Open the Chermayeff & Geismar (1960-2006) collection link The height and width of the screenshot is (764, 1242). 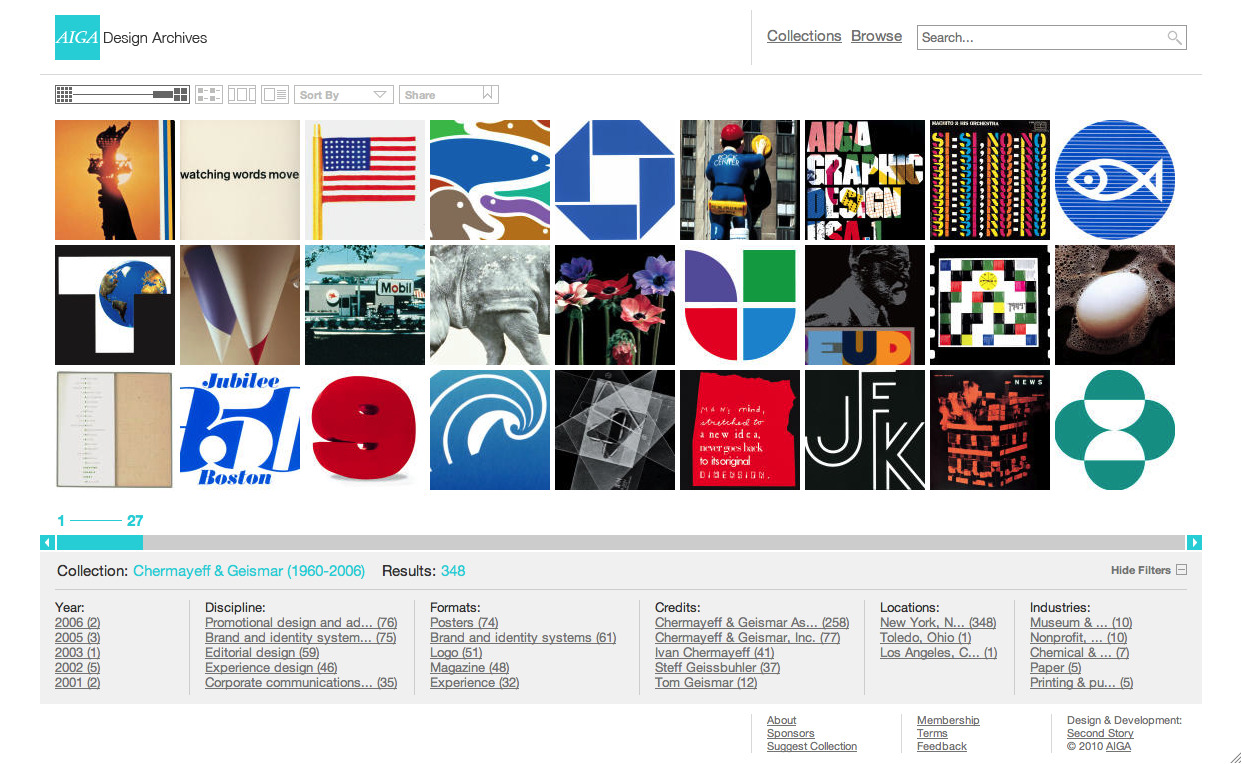pyautogui.click(x=249, y=571)
